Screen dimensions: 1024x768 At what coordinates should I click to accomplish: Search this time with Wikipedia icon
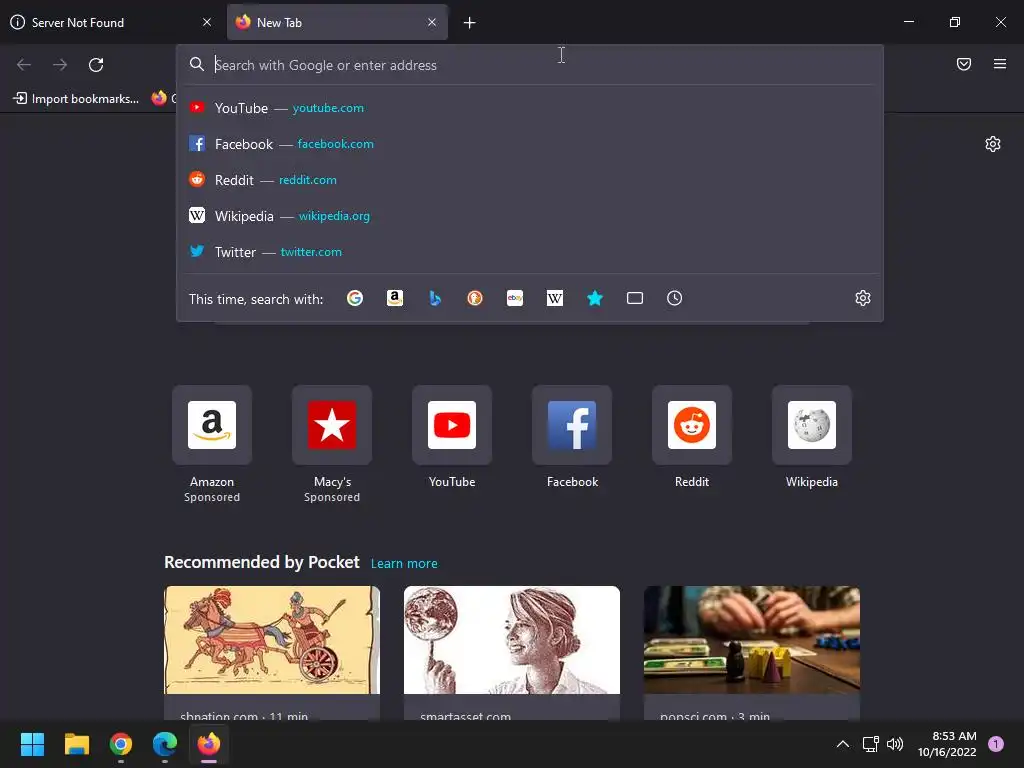(554, 298)
